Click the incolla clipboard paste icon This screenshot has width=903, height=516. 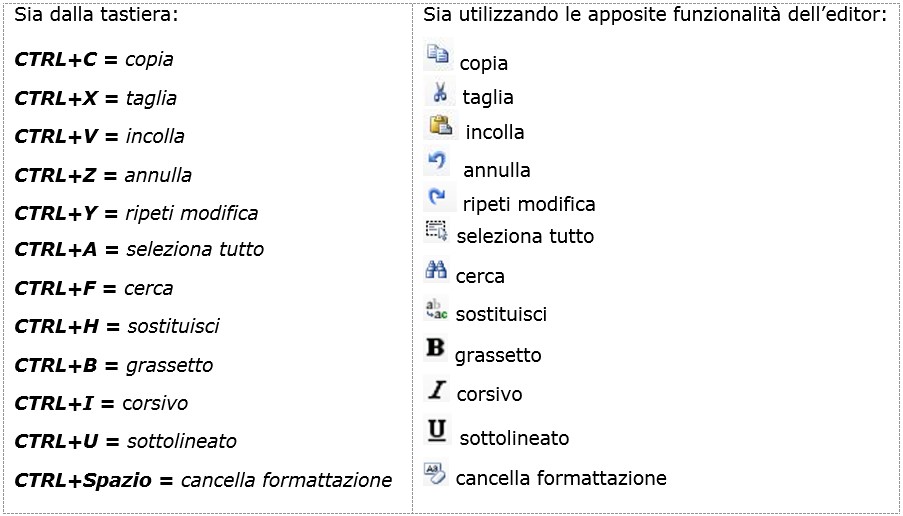pos(441,126)
